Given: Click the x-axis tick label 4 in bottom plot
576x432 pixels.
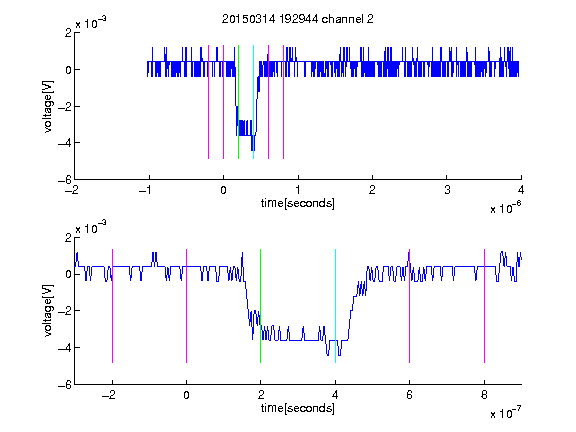Looking at the screenshot, I should (x=335, y=395).
